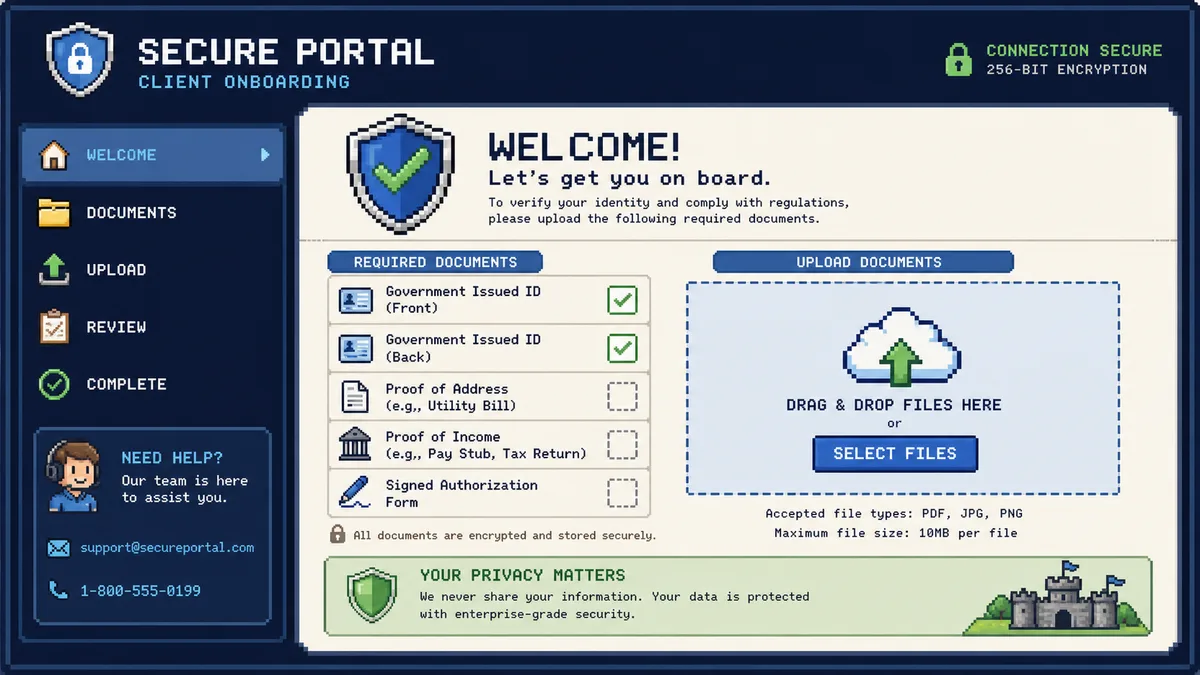Click the Drag & Drop Files Here zone
Screen dimensions: 1200x675
point(902,388)
